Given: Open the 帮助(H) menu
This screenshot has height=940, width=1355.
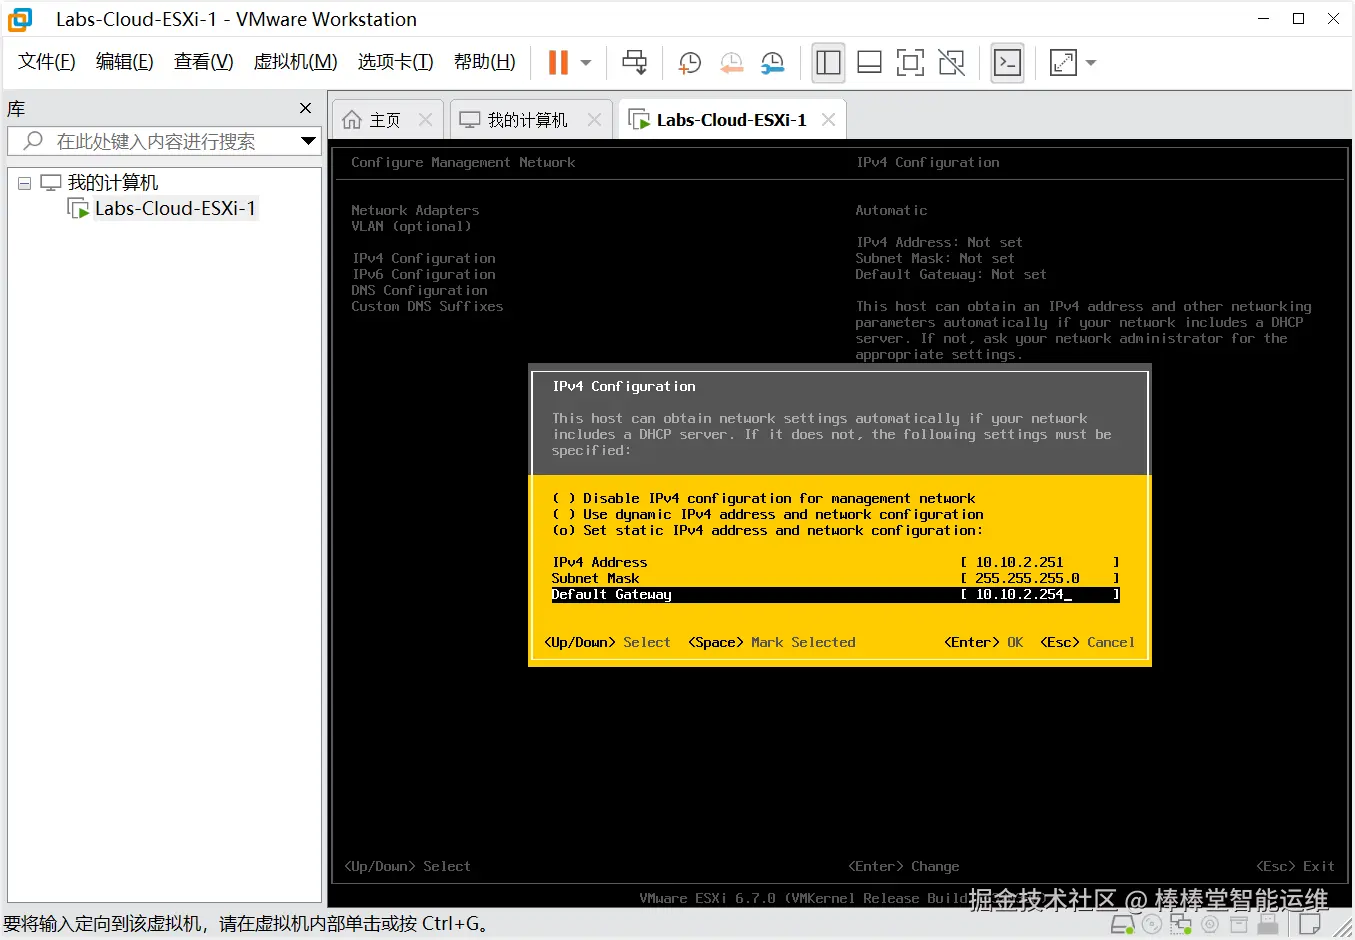Looking at the screenshot, I should [x=484, y=62].
